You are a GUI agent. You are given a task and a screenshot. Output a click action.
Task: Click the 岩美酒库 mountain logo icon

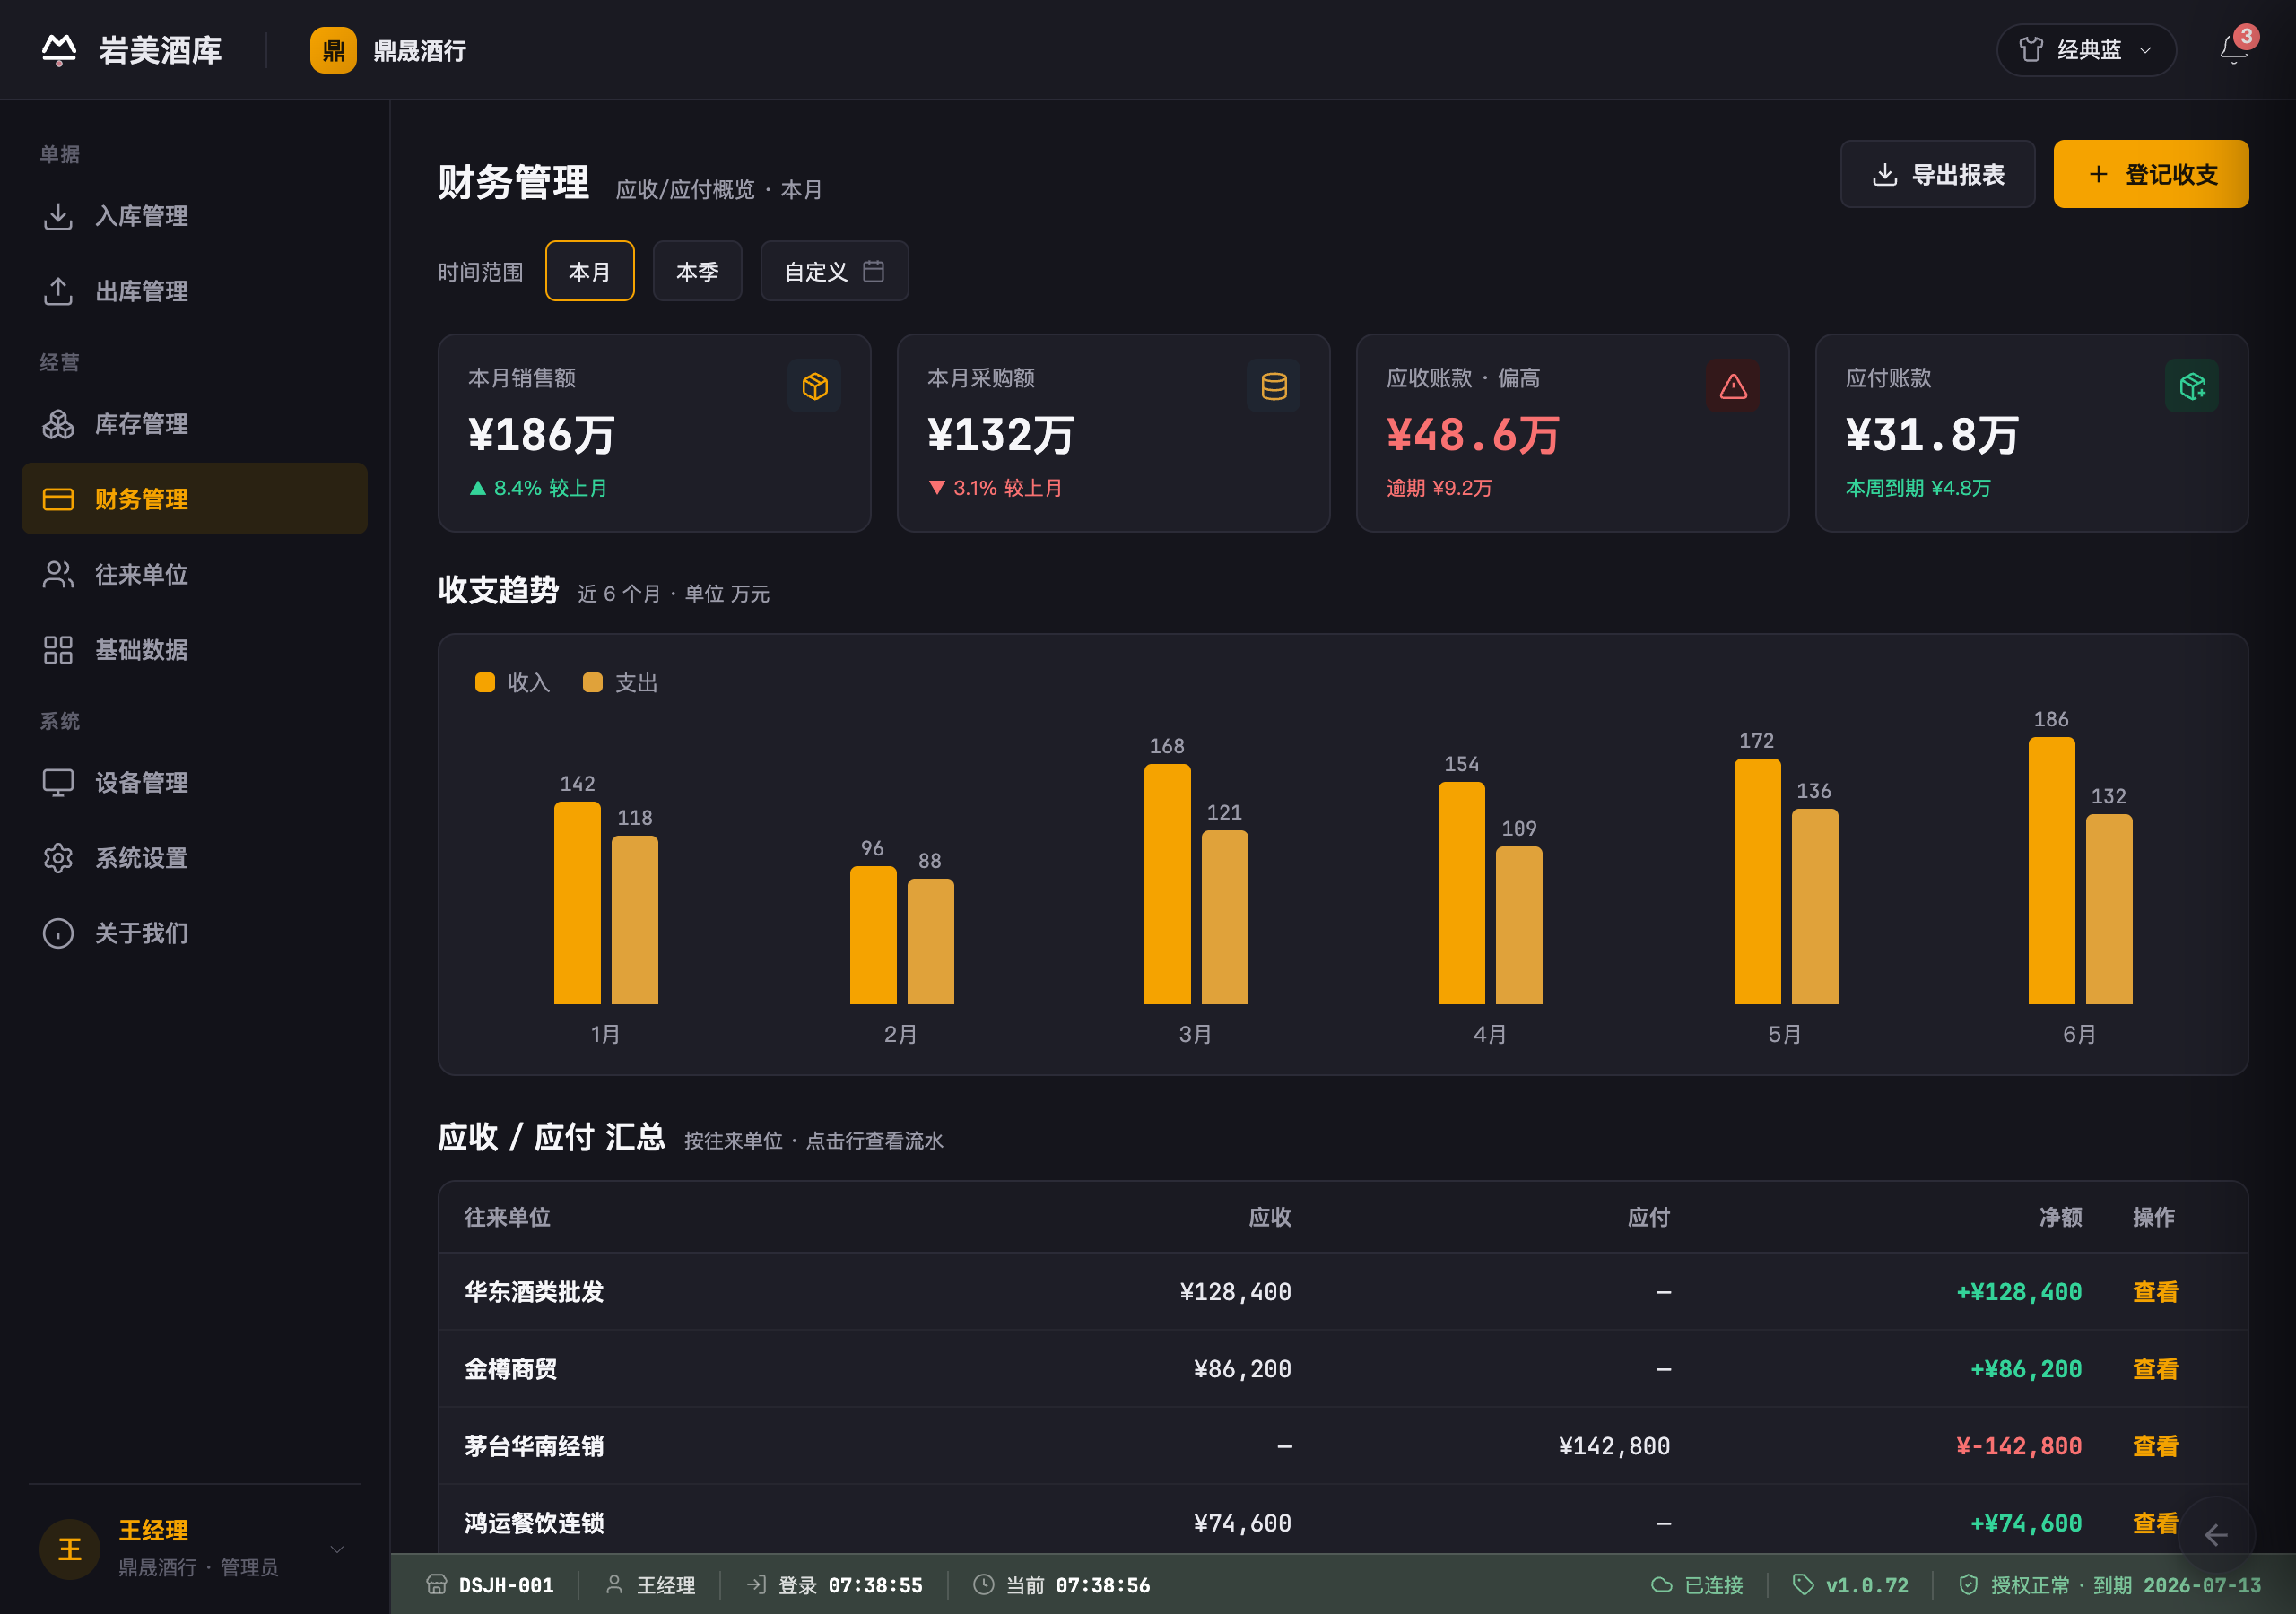(x=59, y=50)
